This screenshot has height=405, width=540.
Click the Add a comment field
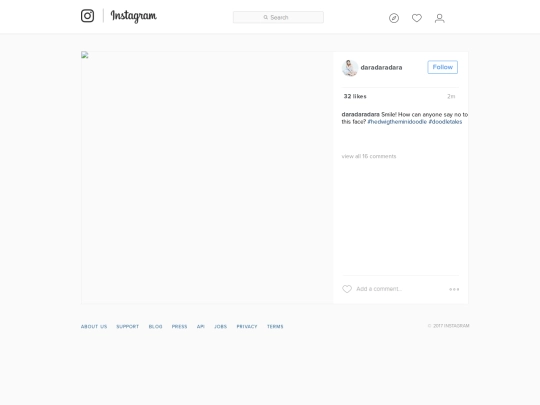(399, 289)
